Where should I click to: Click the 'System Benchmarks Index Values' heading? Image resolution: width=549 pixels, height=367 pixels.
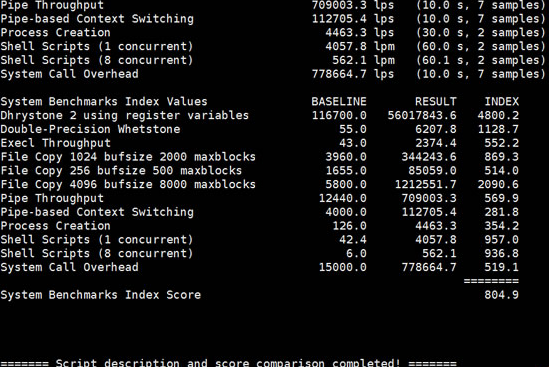pyautogui.click(x=104, y=102)
